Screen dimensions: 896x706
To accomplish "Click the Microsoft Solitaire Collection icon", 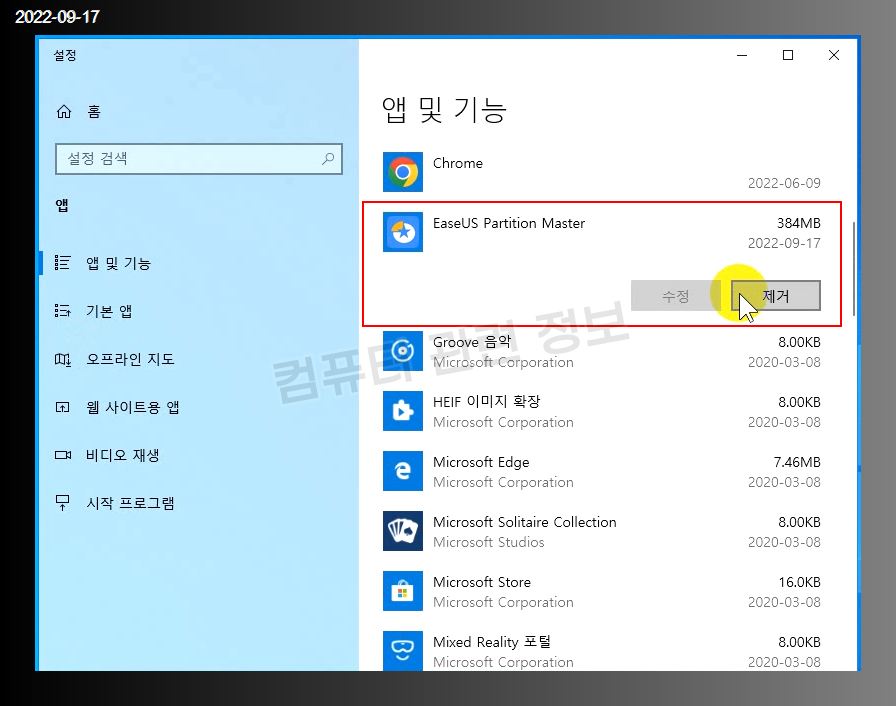I will (403, 531).
